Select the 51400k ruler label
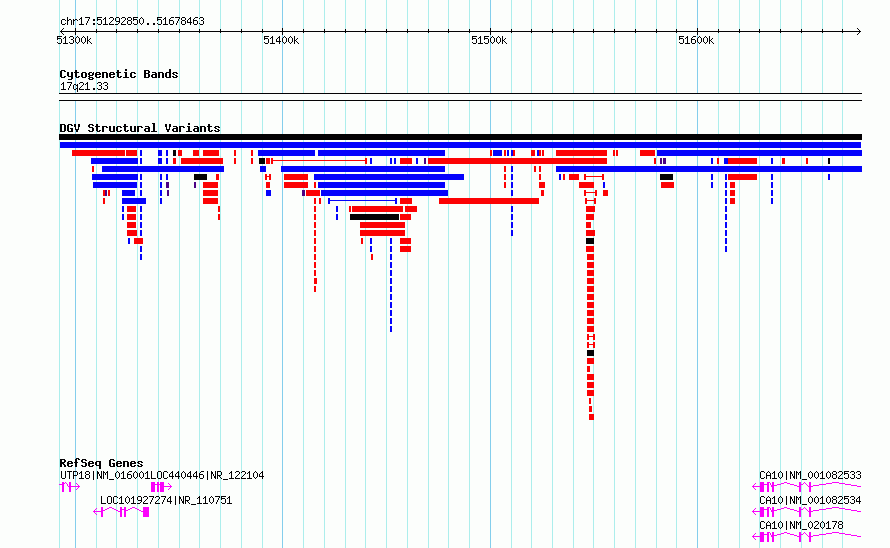 [281, 40]
